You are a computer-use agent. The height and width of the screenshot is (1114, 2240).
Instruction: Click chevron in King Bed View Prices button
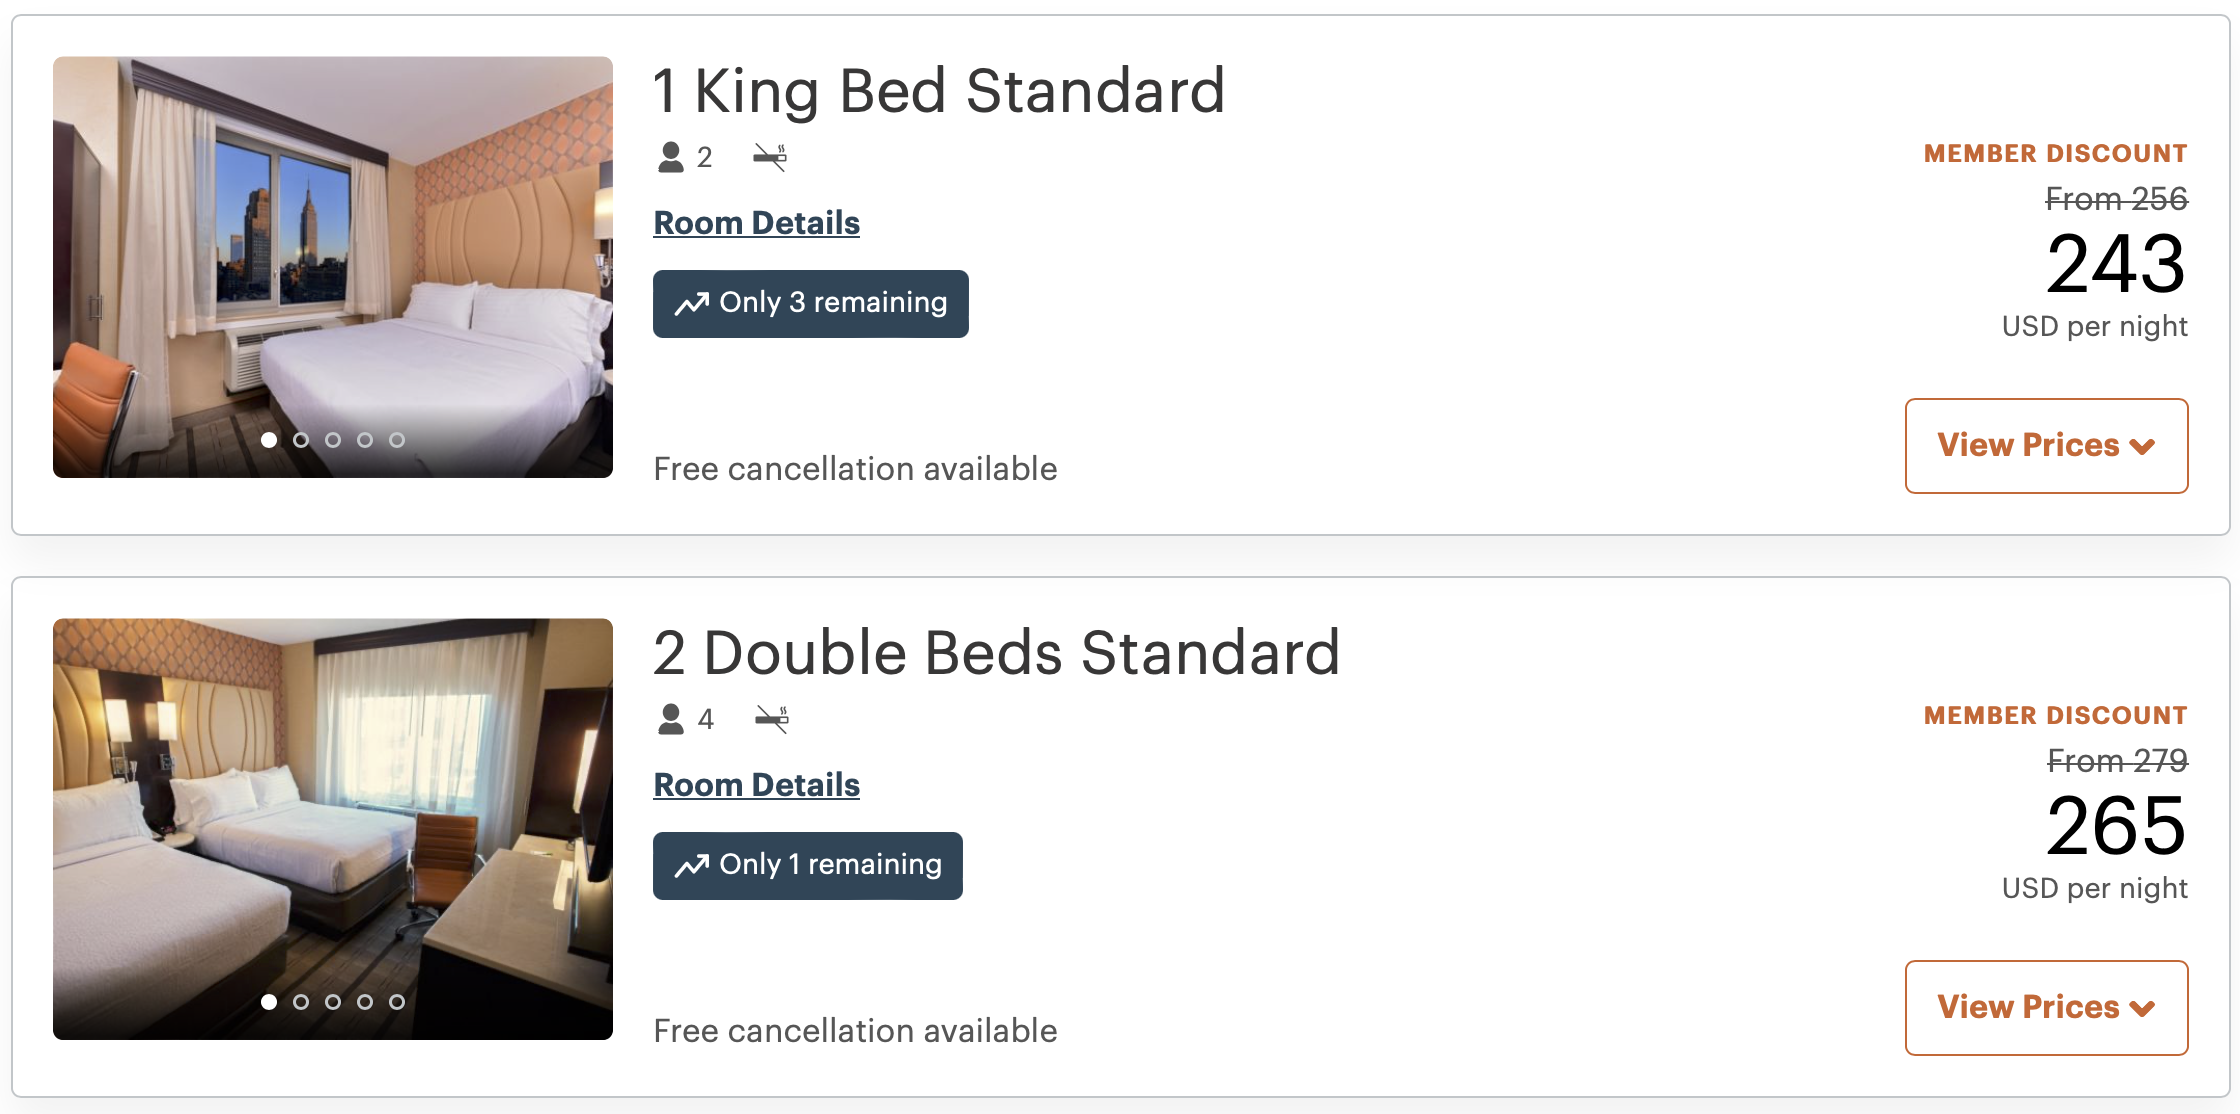(x=2142, y=447)
